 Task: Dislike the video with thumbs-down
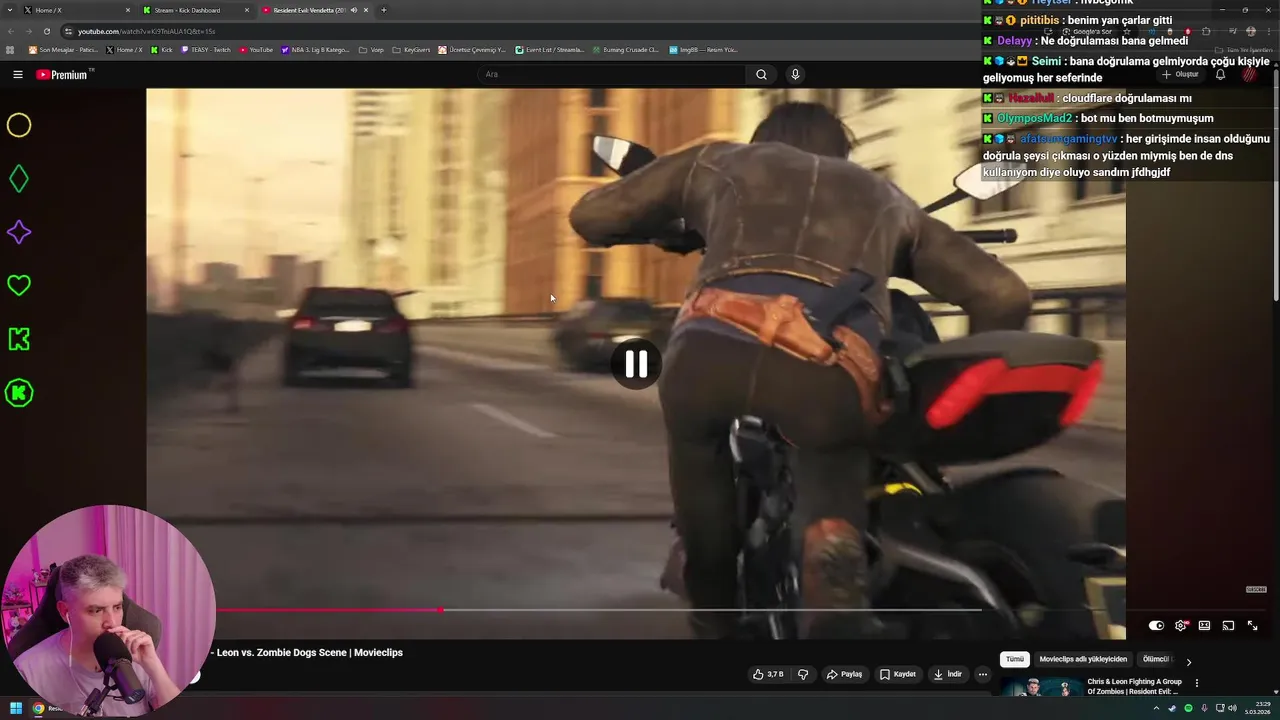click(803, 674)
